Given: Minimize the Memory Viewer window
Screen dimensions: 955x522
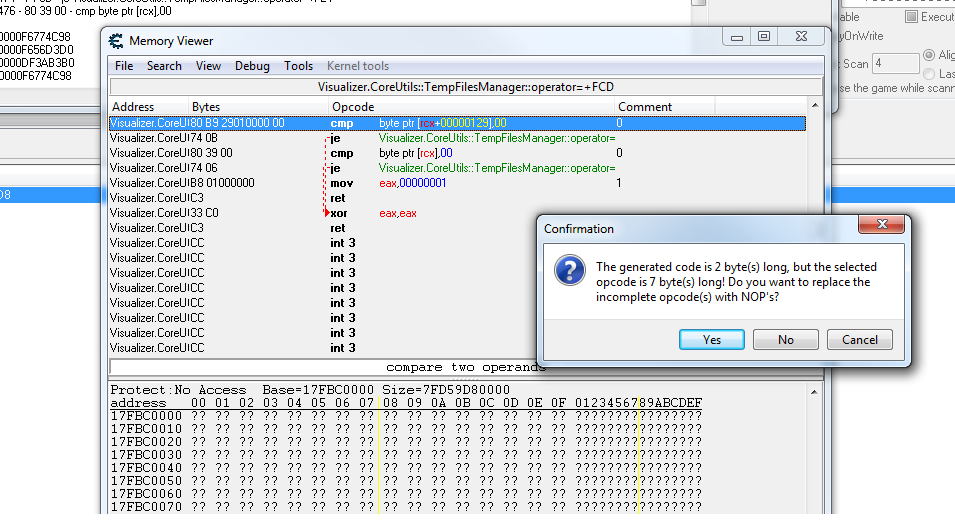Looking at the screenshot, I should coord(737,37).
